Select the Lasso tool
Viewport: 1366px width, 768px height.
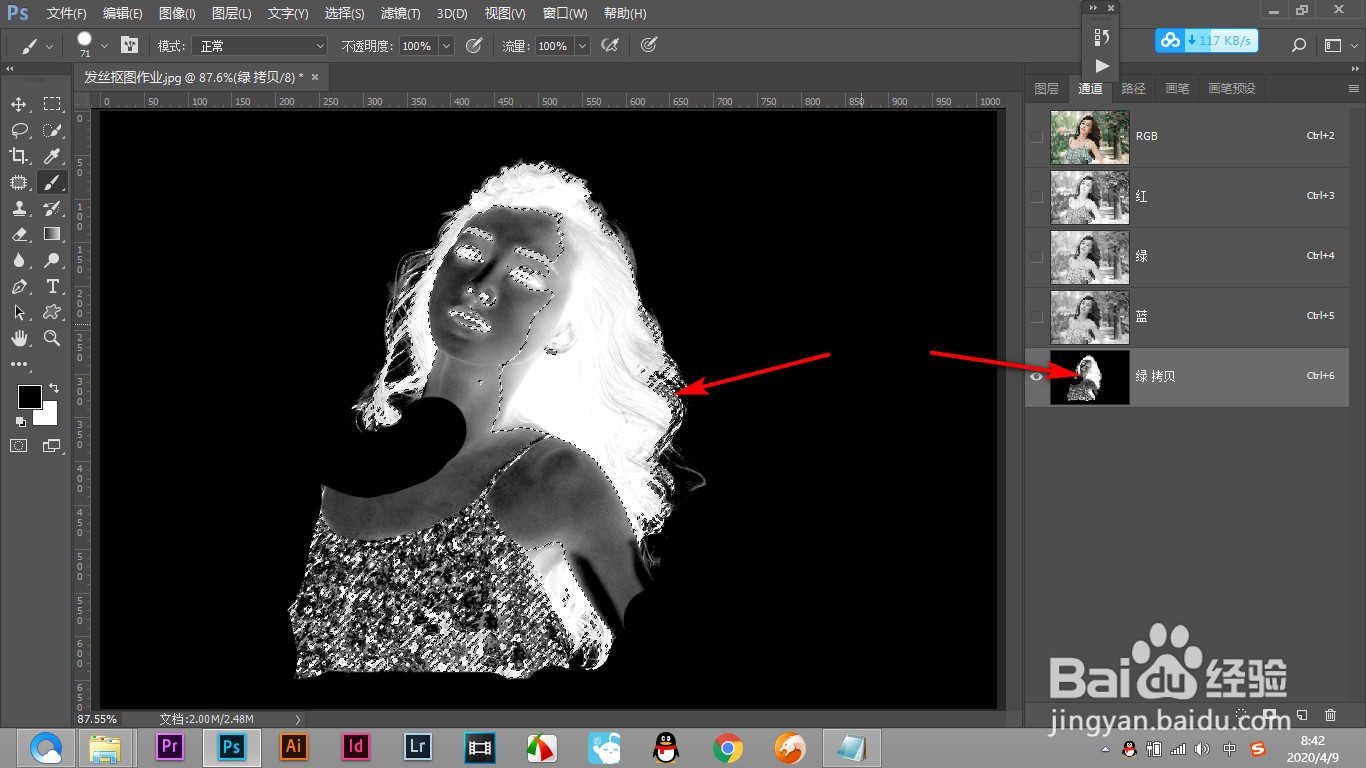click(19, 130)
